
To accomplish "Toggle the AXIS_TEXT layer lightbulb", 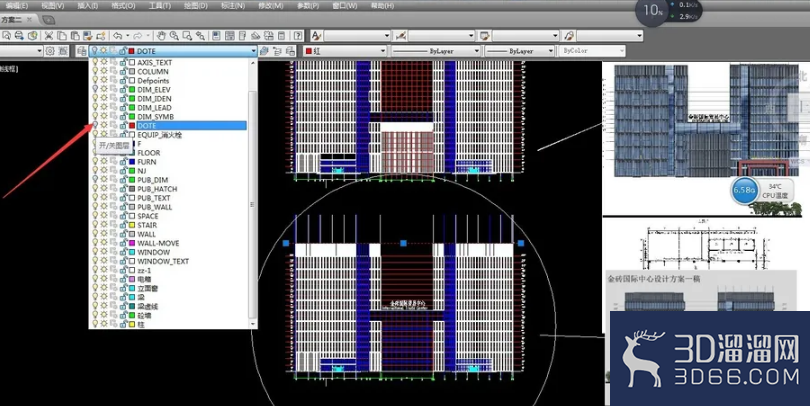I will [95, 63].
